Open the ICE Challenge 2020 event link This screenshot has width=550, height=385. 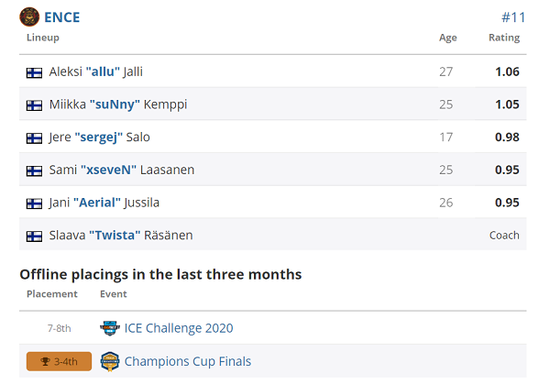click(179, 328)
